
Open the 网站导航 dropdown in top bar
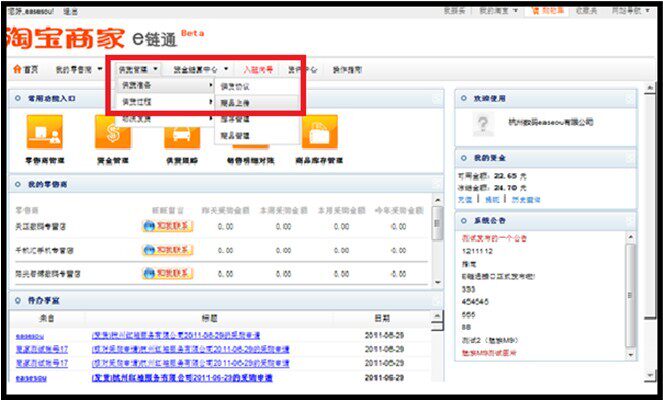tap(630, 11)
